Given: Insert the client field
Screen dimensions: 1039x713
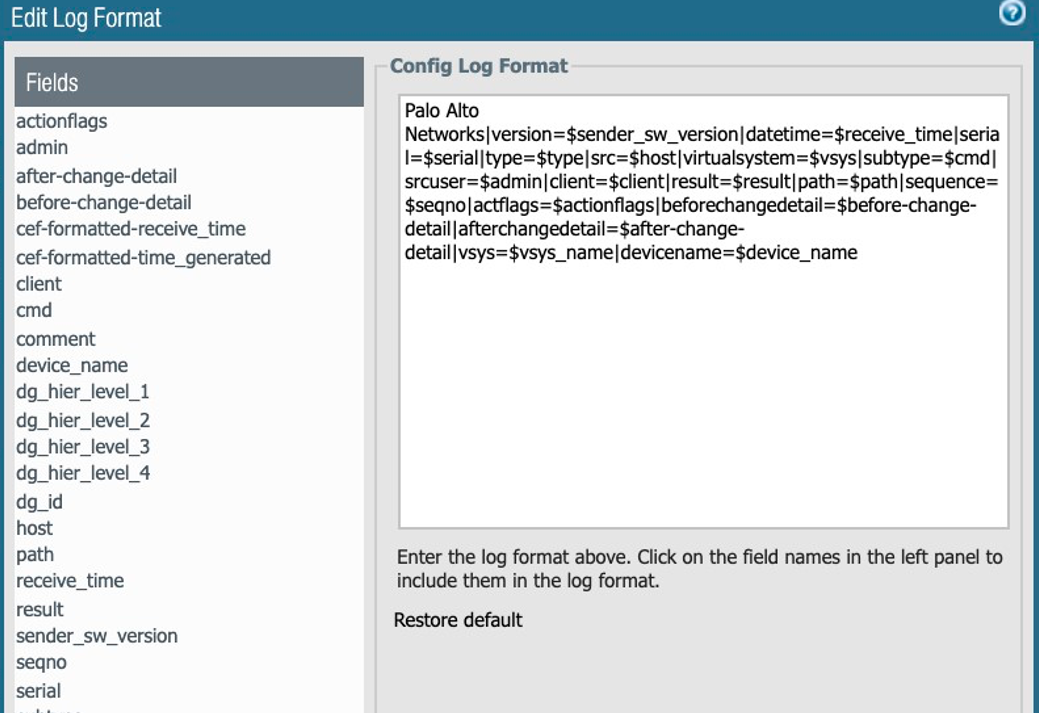Looking at the screenshot, I should click(39, 284).
